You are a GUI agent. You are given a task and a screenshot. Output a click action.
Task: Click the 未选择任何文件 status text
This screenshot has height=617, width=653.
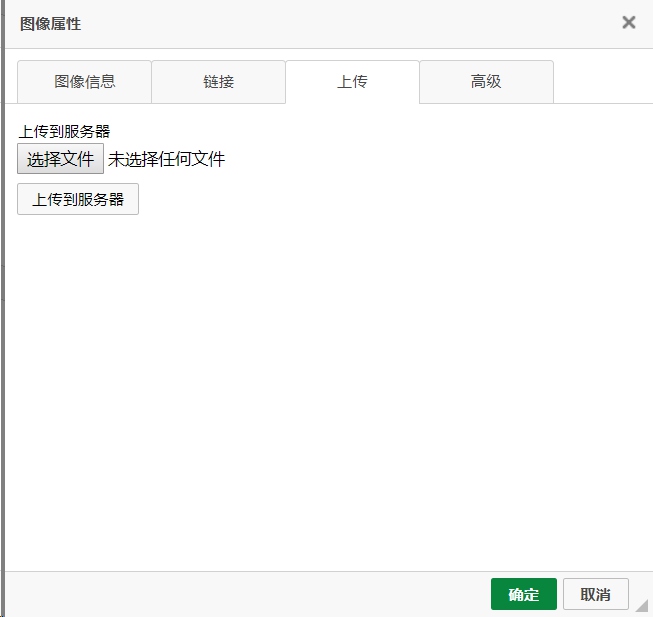pos(167,159)
